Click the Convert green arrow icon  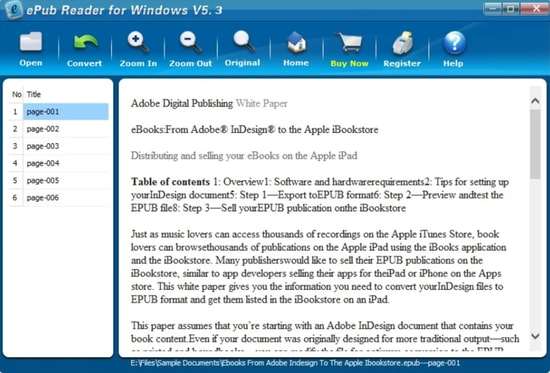tap(85, 42)
